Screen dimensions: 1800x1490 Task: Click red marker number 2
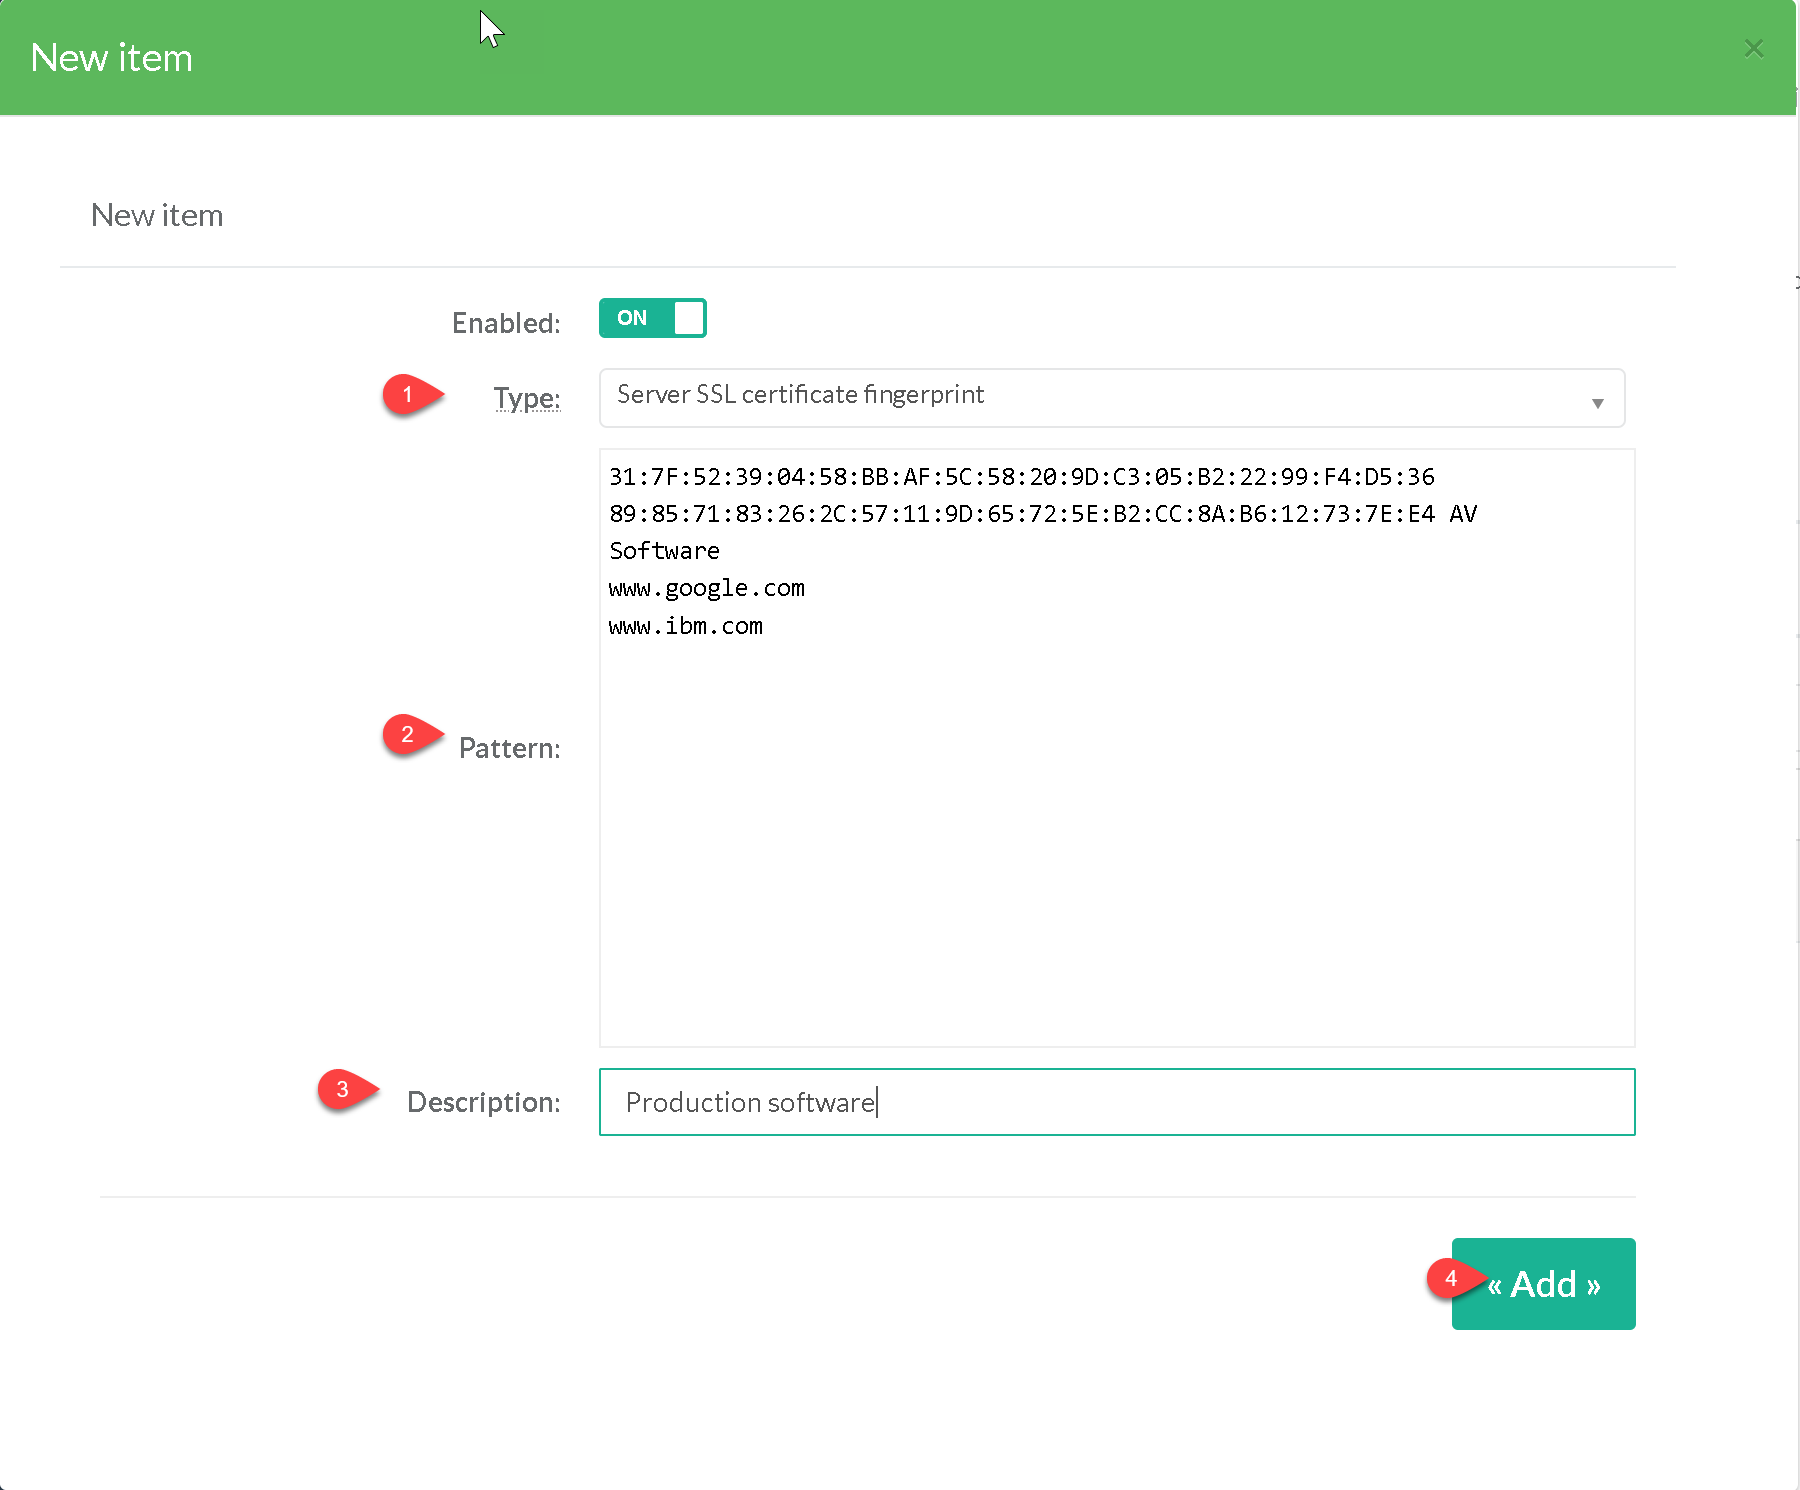(408, 735)
